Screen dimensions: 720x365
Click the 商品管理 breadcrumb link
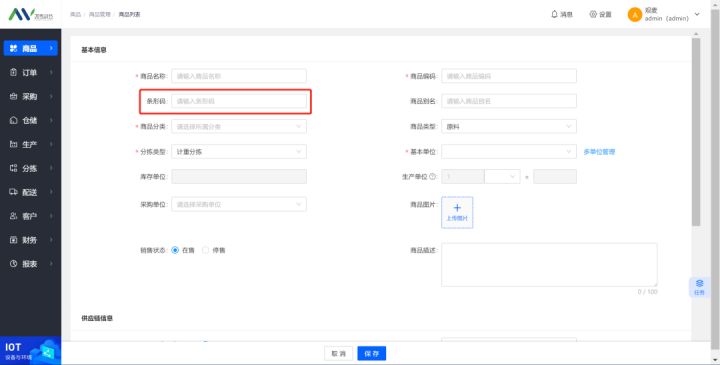[100, 14]
